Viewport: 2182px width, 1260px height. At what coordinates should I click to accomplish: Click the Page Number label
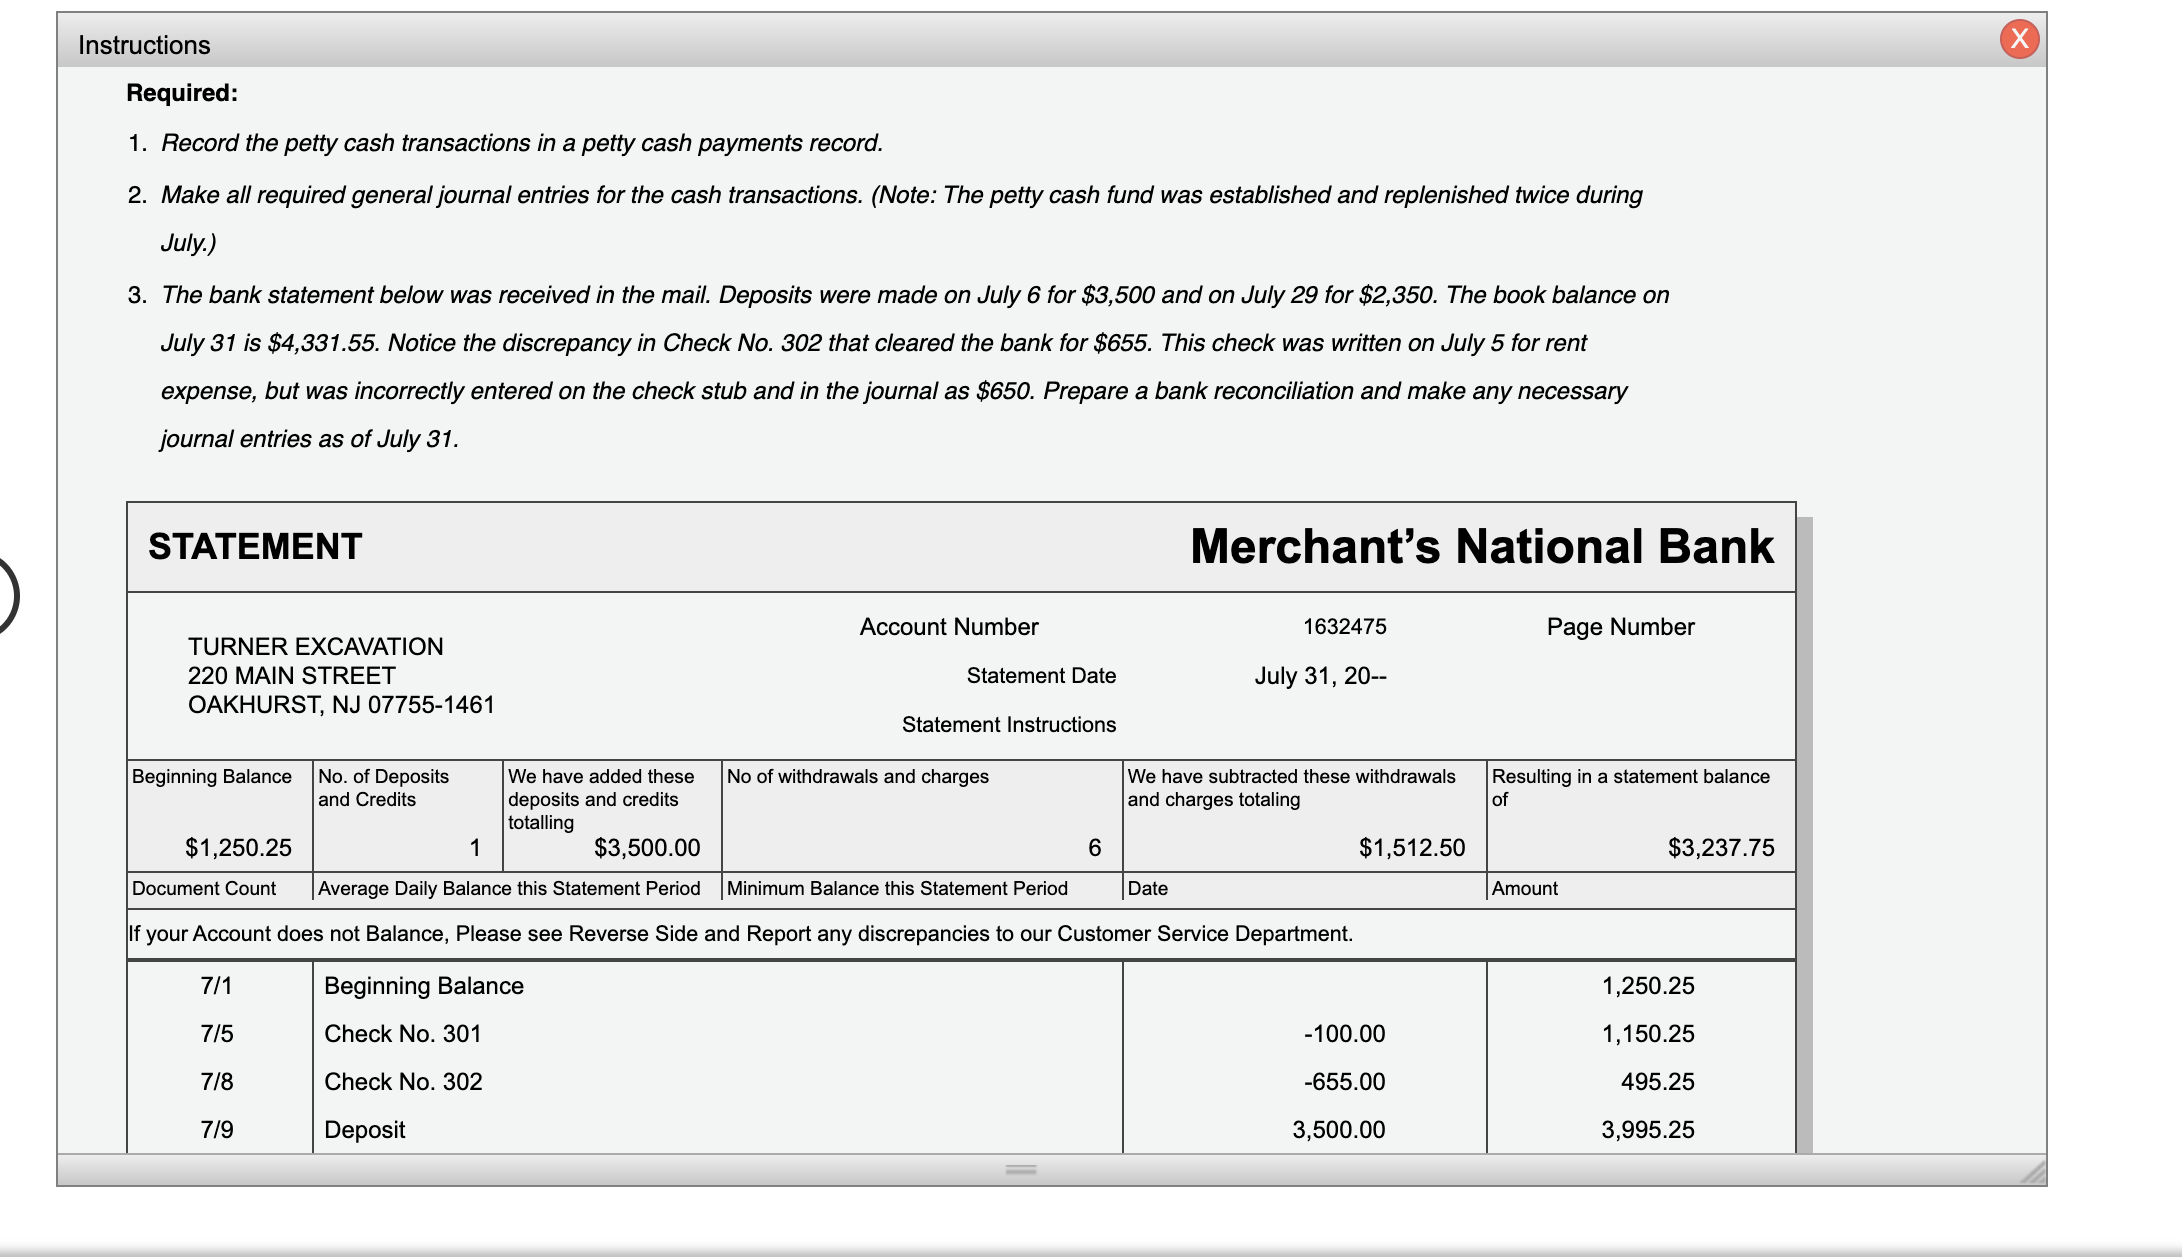pyautogui.click(x=1620, y=627)
